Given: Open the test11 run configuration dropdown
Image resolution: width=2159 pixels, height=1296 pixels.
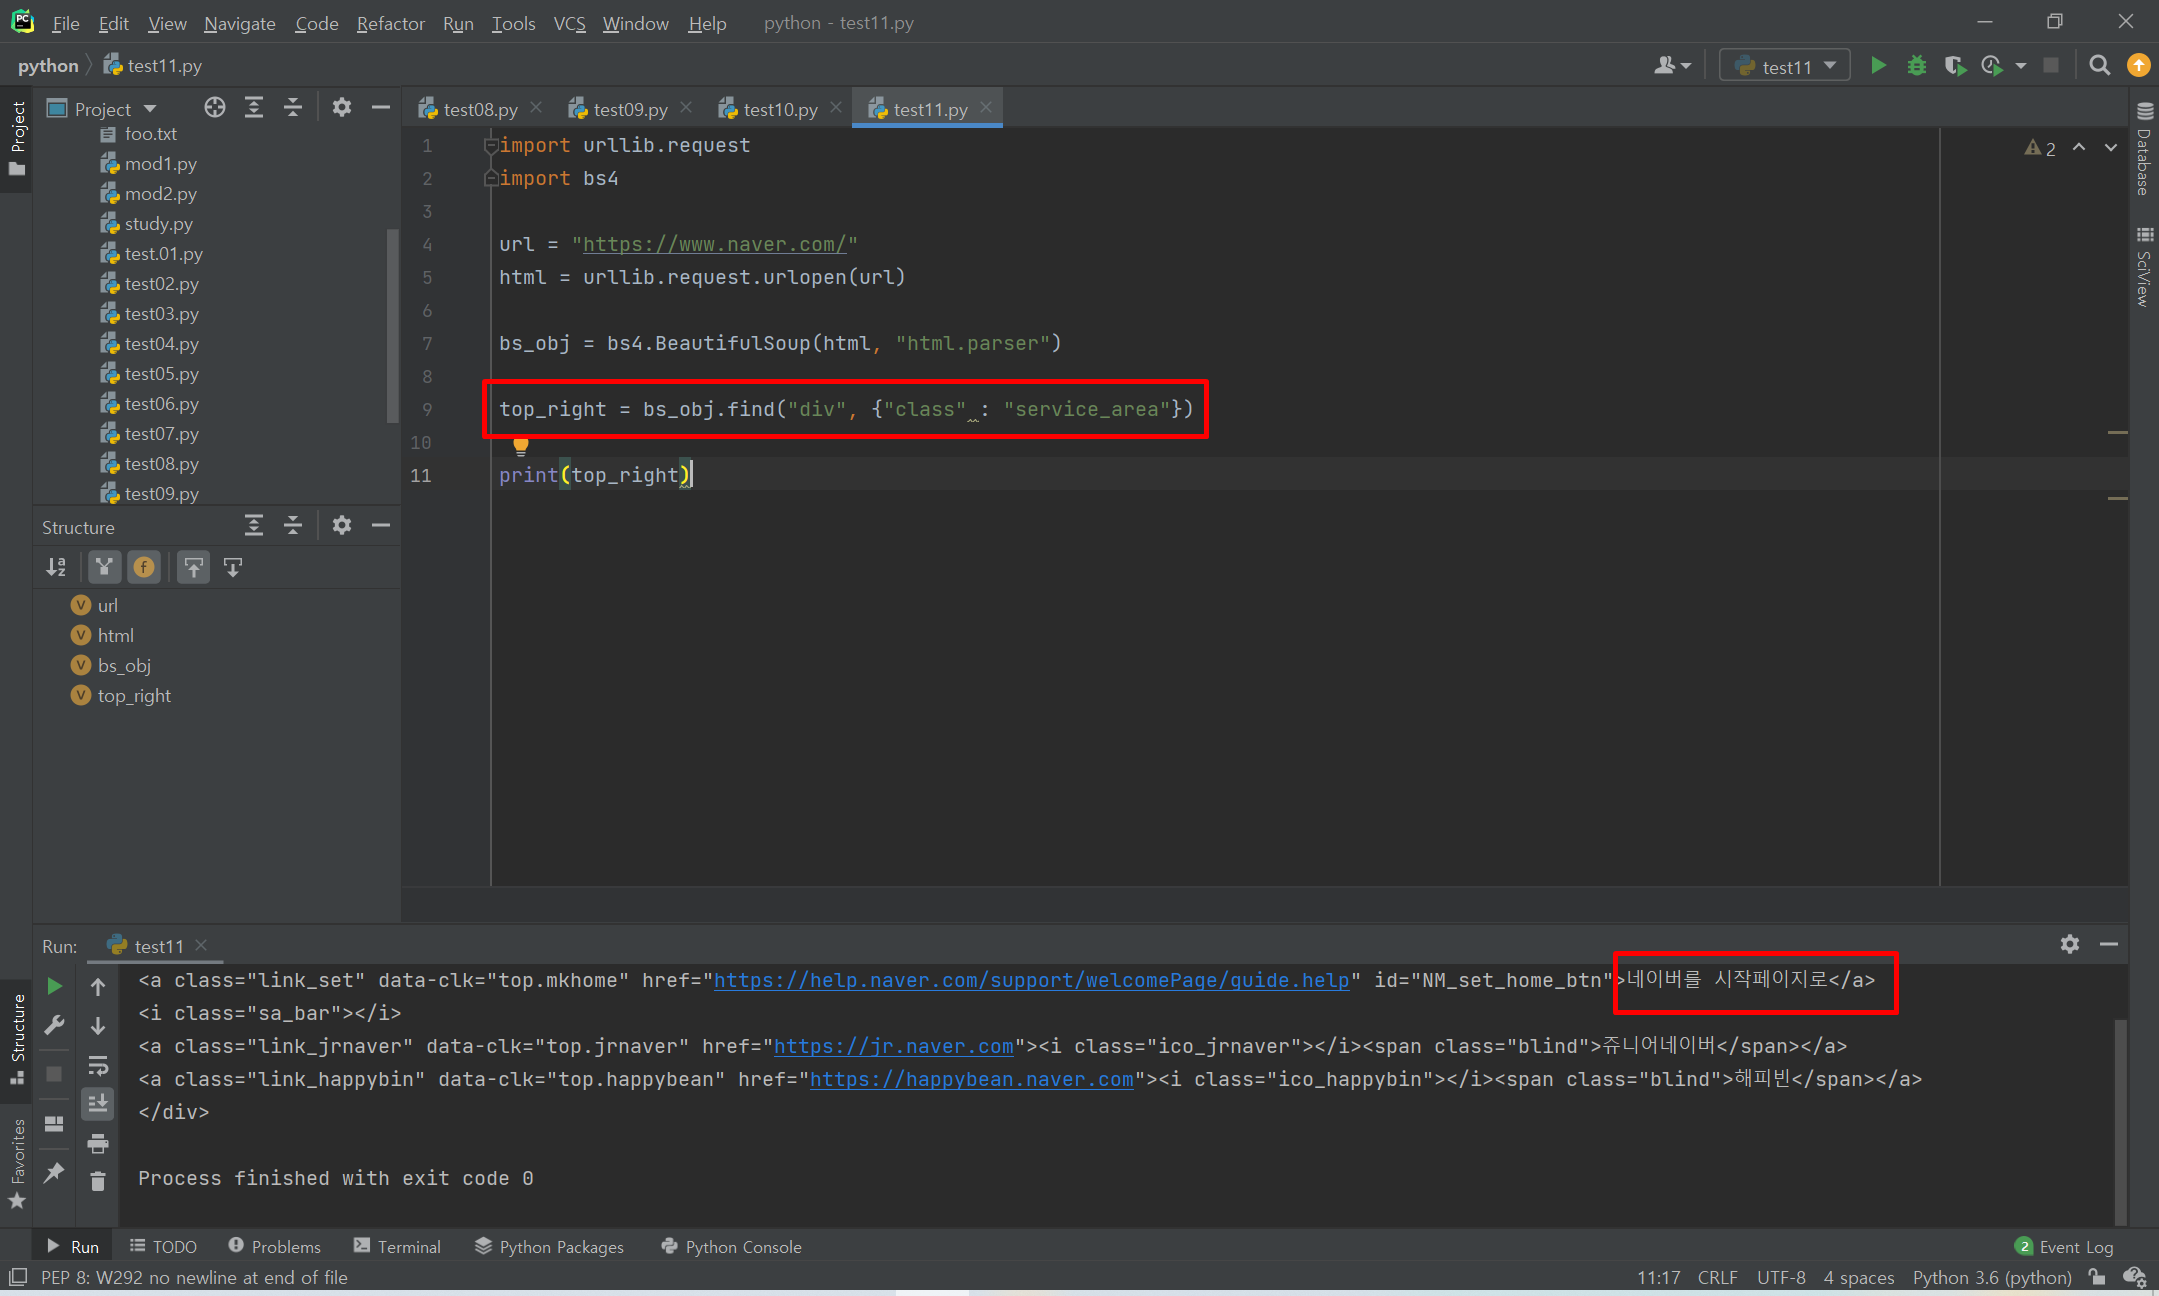Looking at the screenshot, I should 1786,66.
